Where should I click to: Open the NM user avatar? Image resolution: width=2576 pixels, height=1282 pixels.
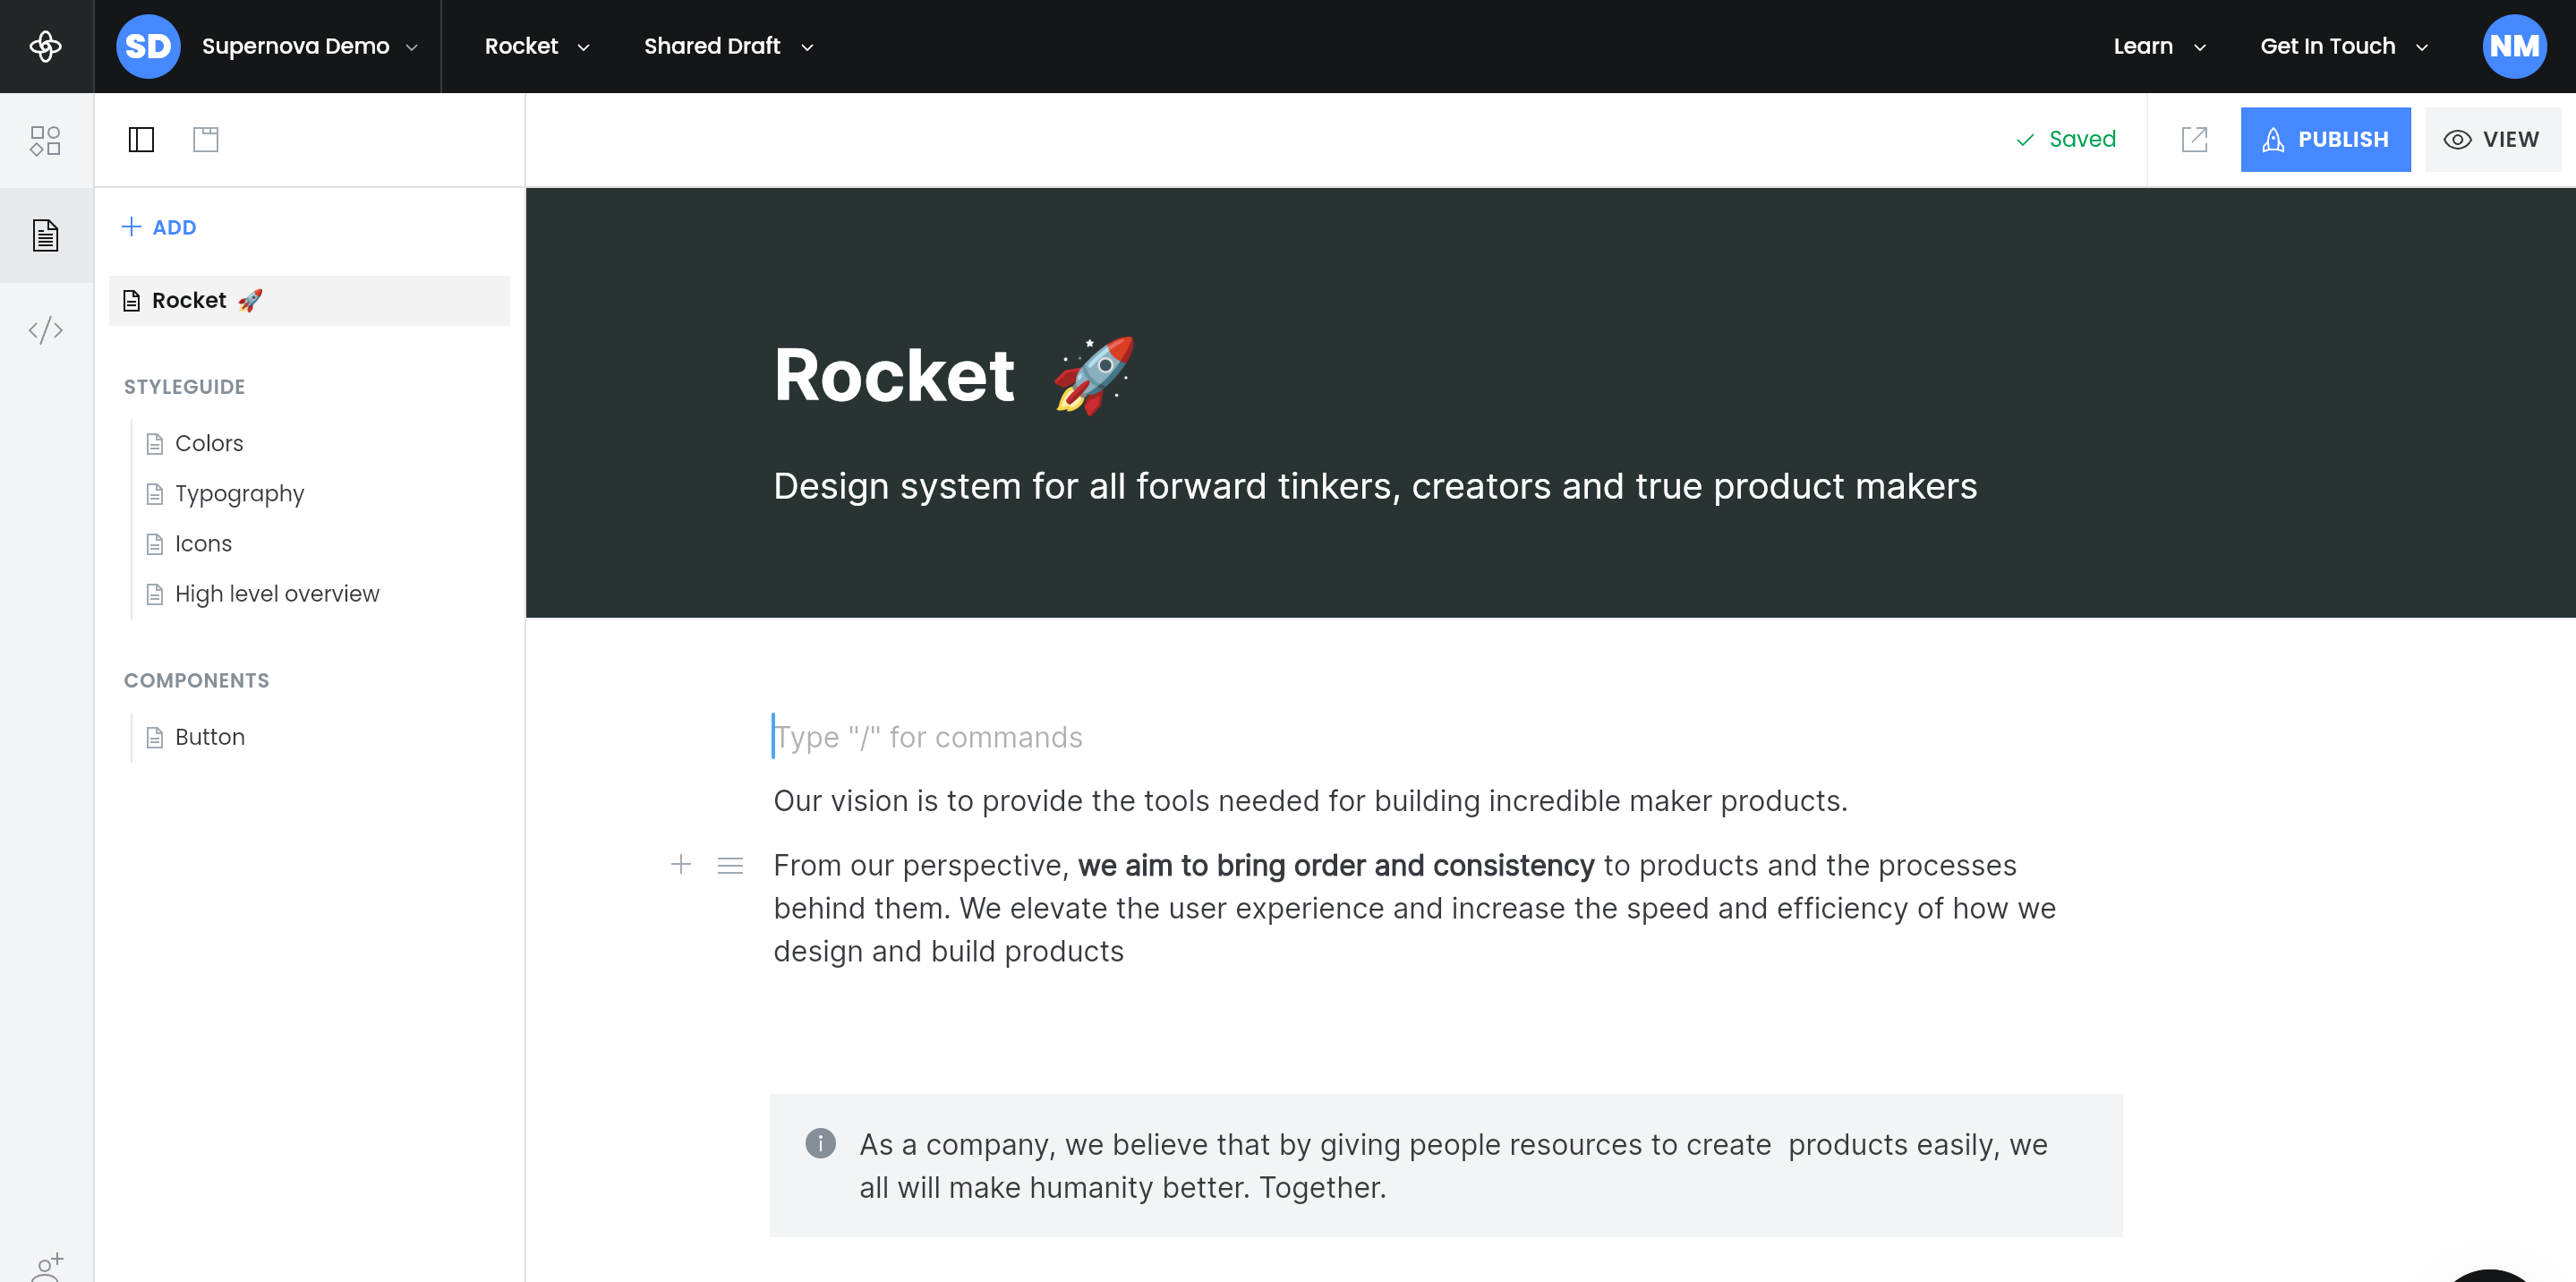(x=2514, y=46)
